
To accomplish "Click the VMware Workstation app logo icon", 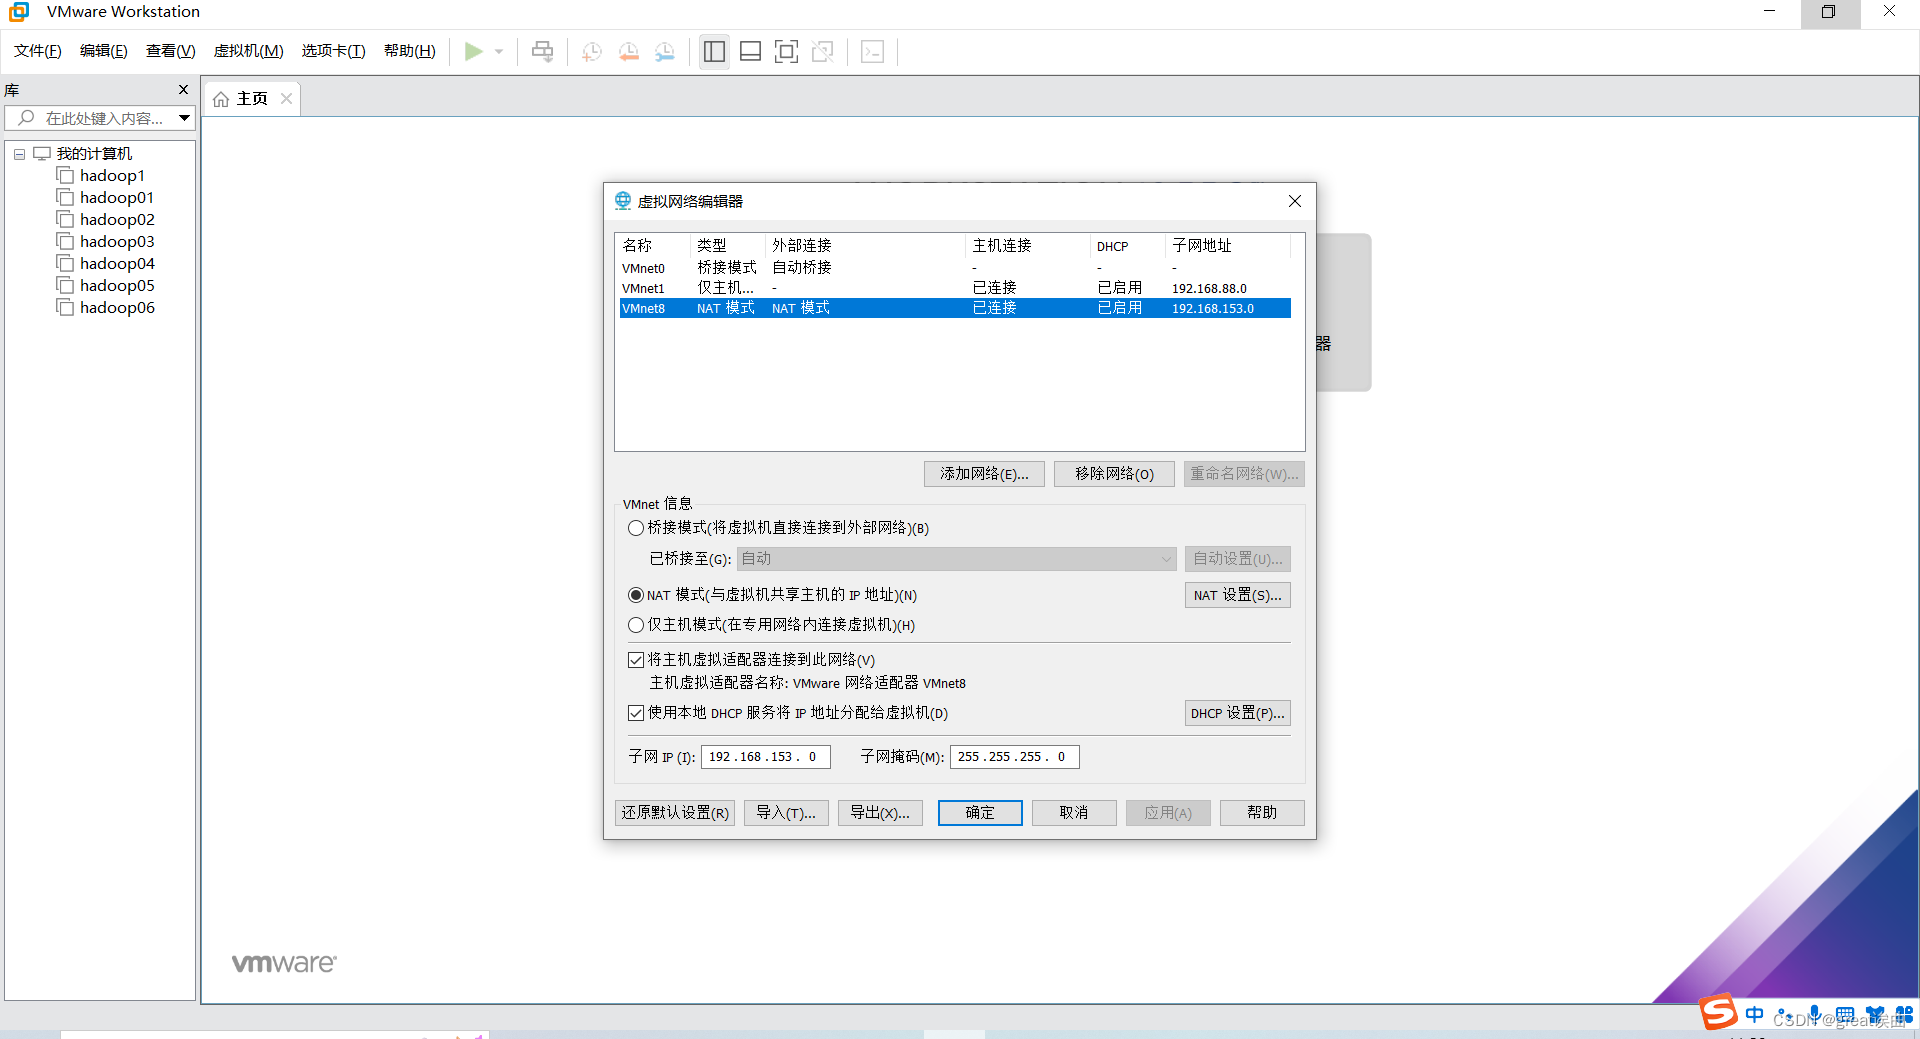I will point(19,12).
